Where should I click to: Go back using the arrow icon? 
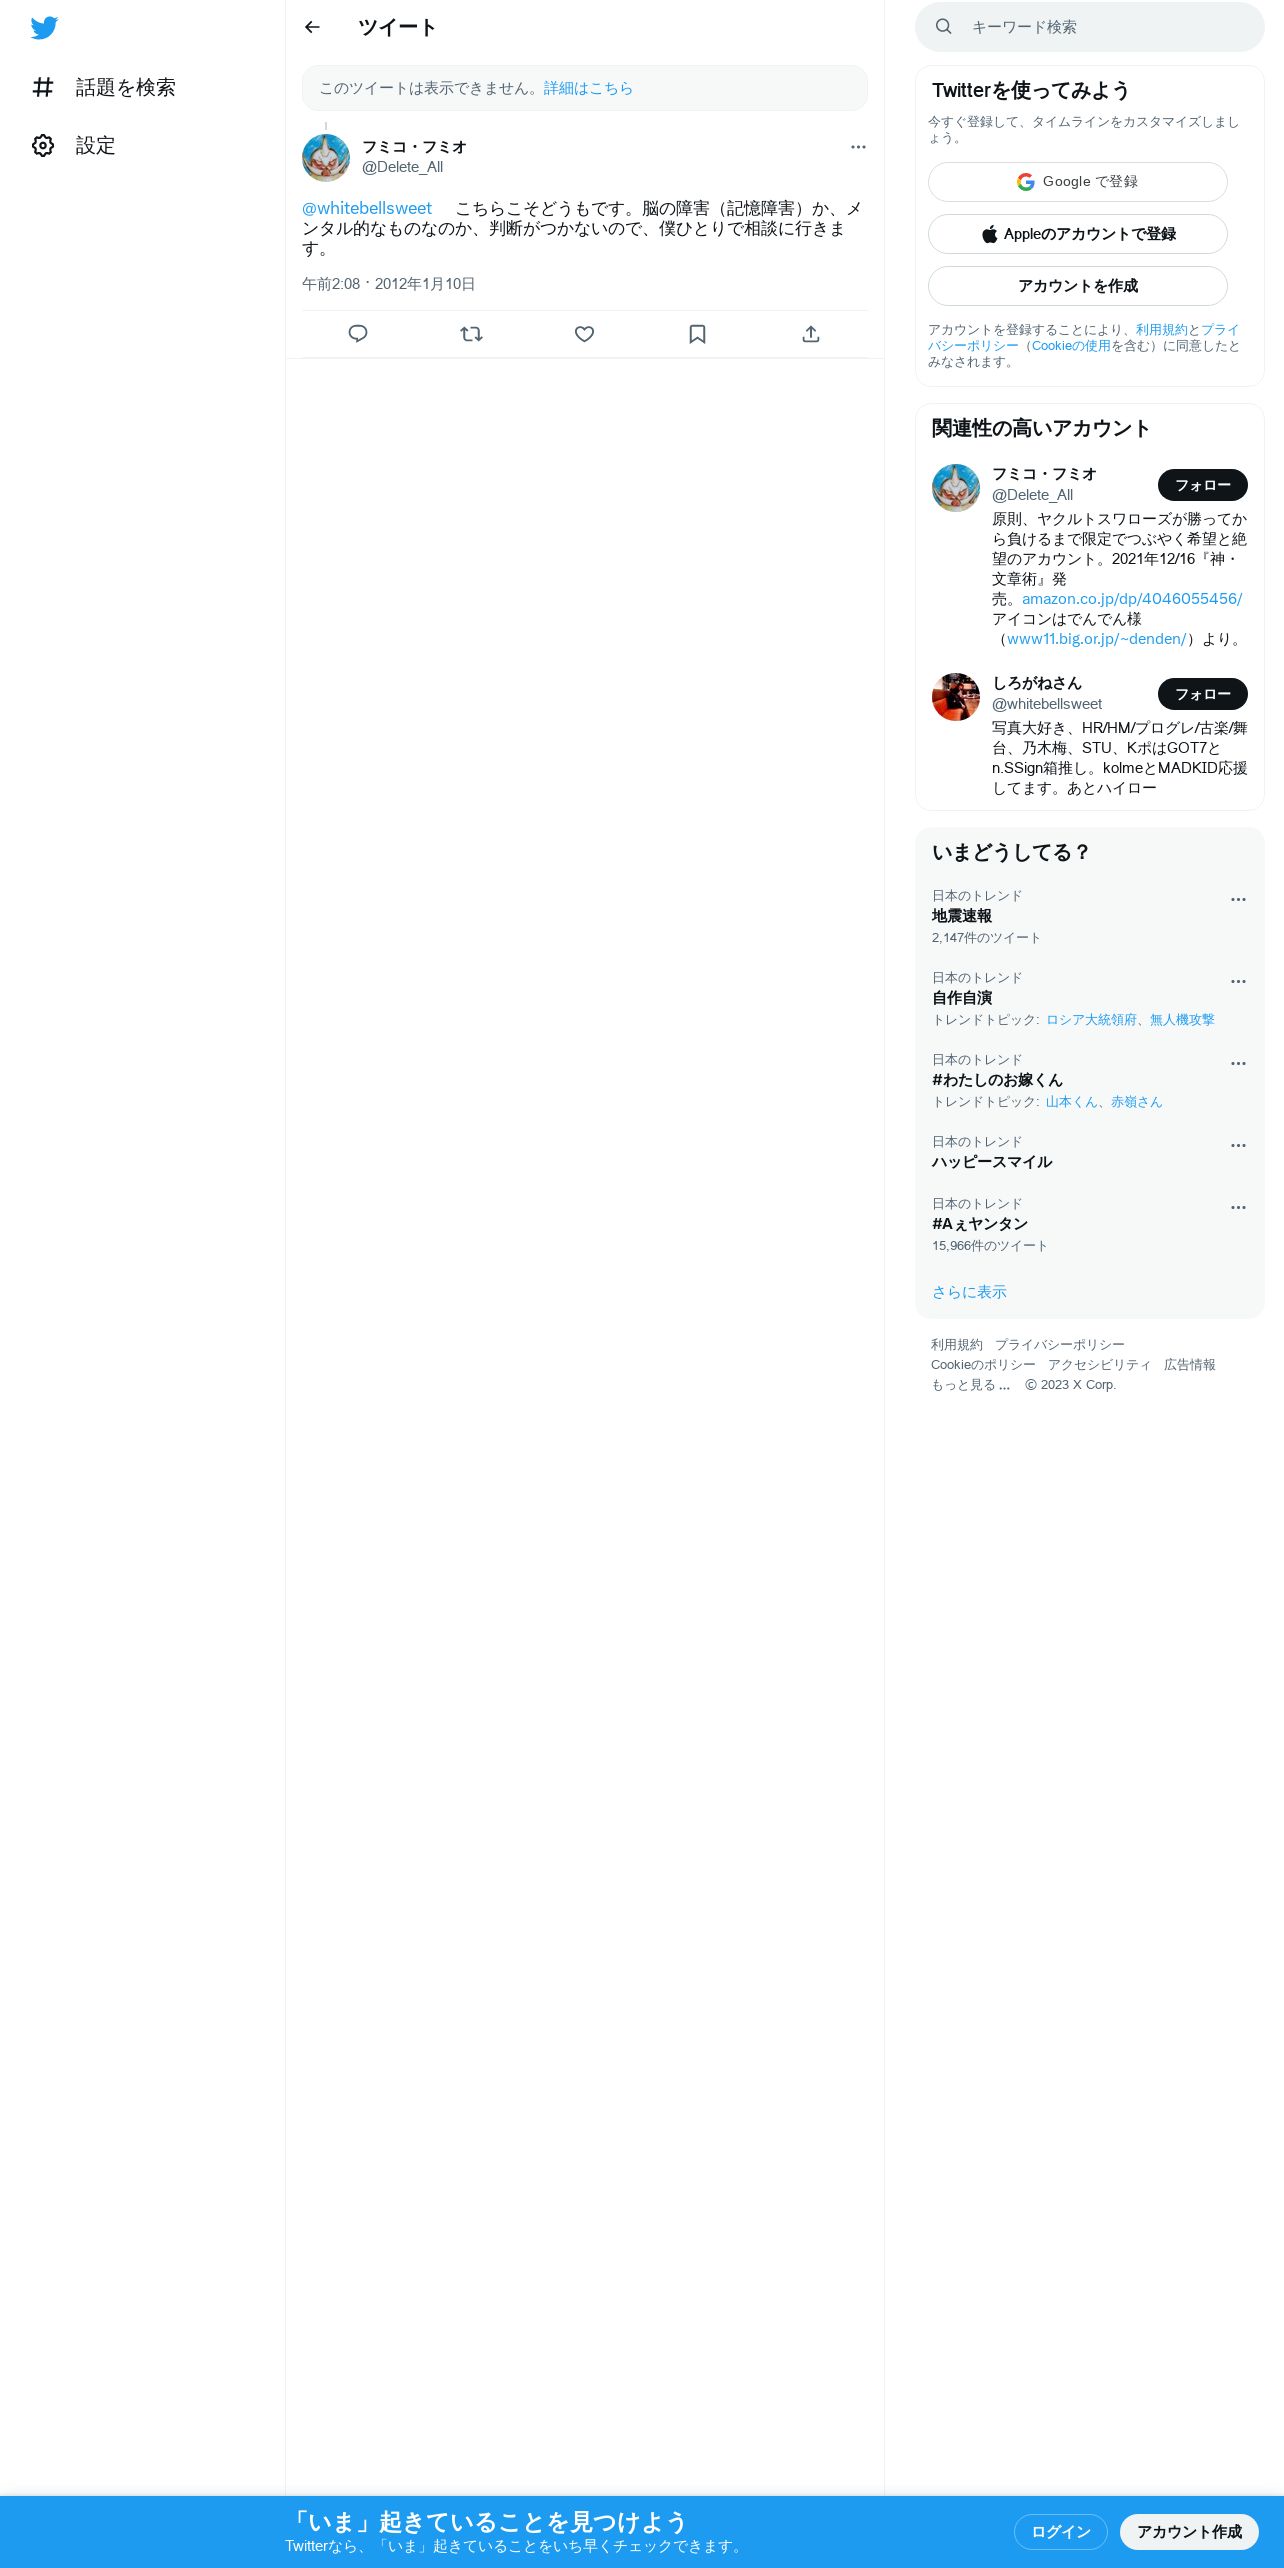312,27
